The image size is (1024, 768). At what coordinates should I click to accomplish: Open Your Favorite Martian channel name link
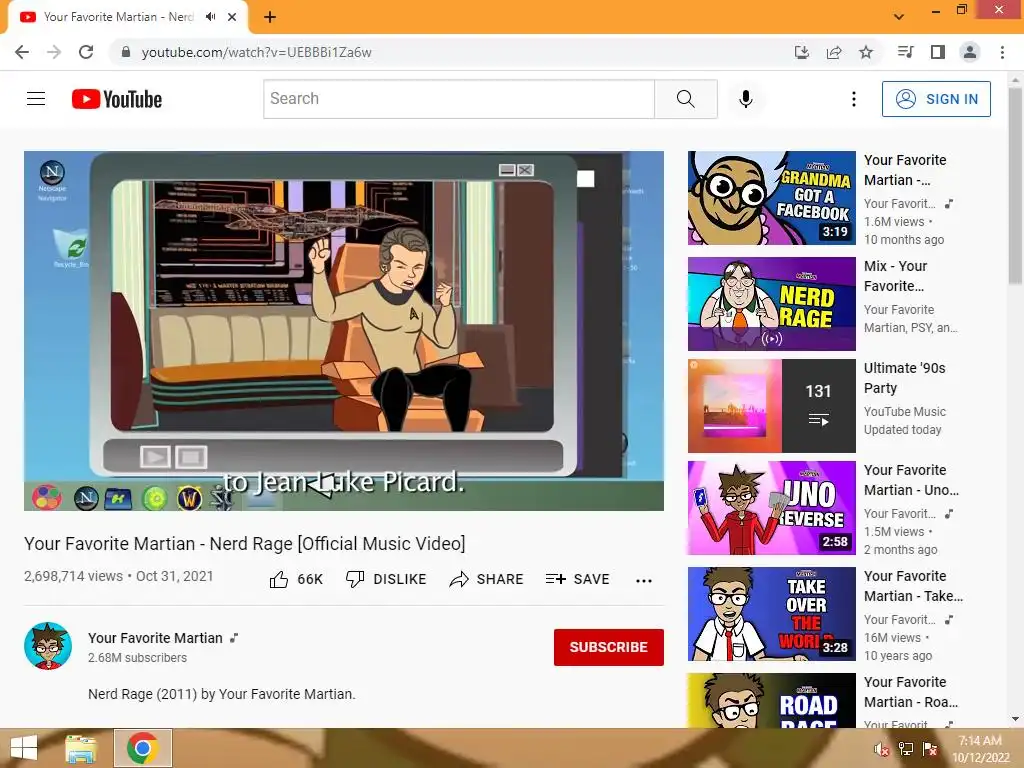[x=155, y=638]
